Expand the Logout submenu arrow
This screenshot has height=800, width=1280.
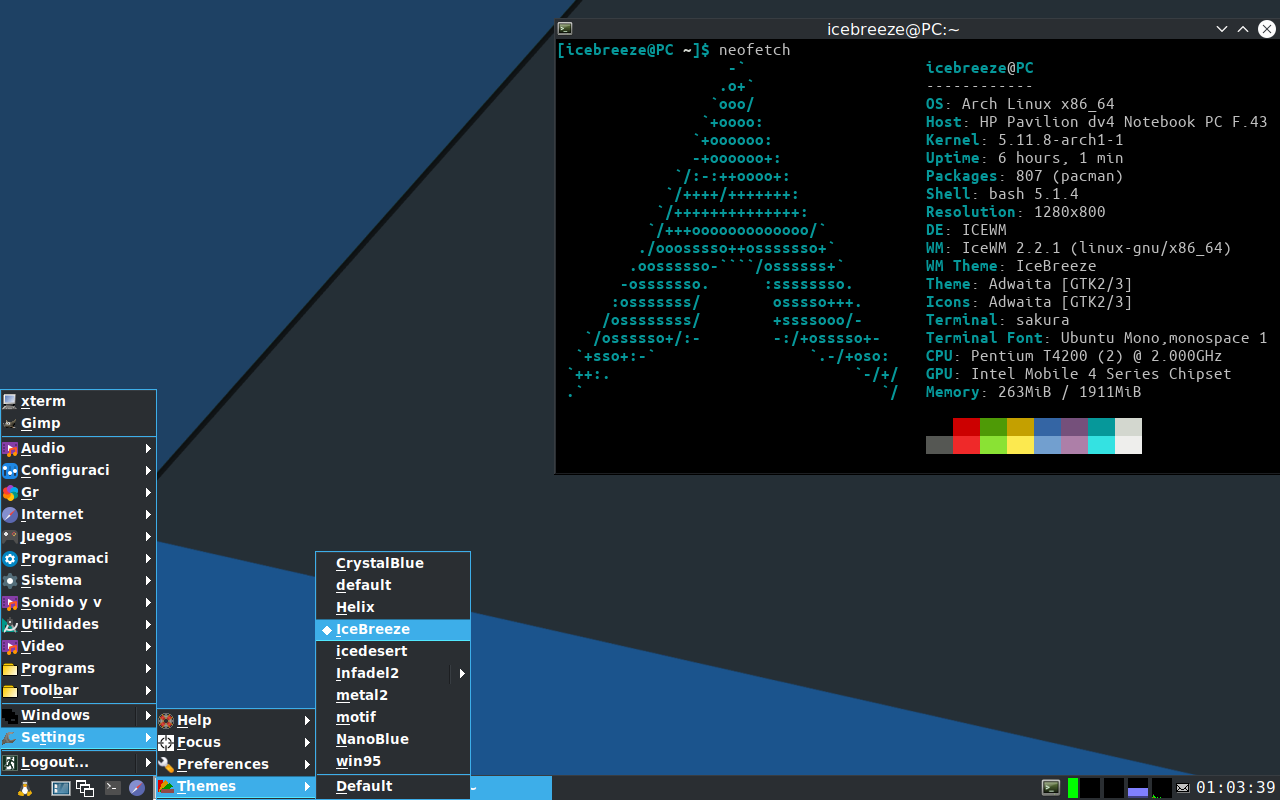pyautogui.click(x=149, y=762)
